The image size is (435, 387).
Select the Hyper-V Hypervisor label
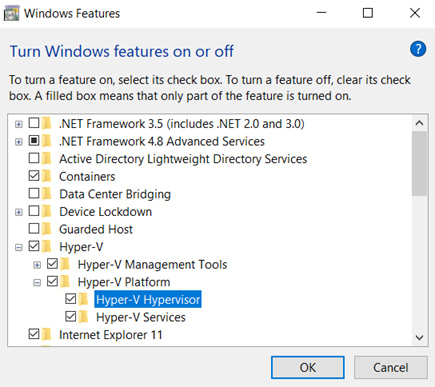point(148,299)
